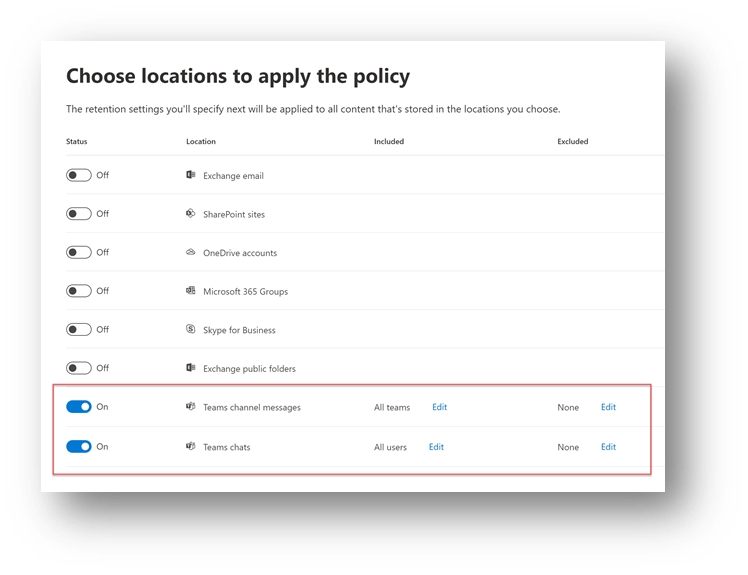Turn off Teams channel messages toggle
Image resolution: width=748 pixels, height=575 pixels.
point(79,407)
